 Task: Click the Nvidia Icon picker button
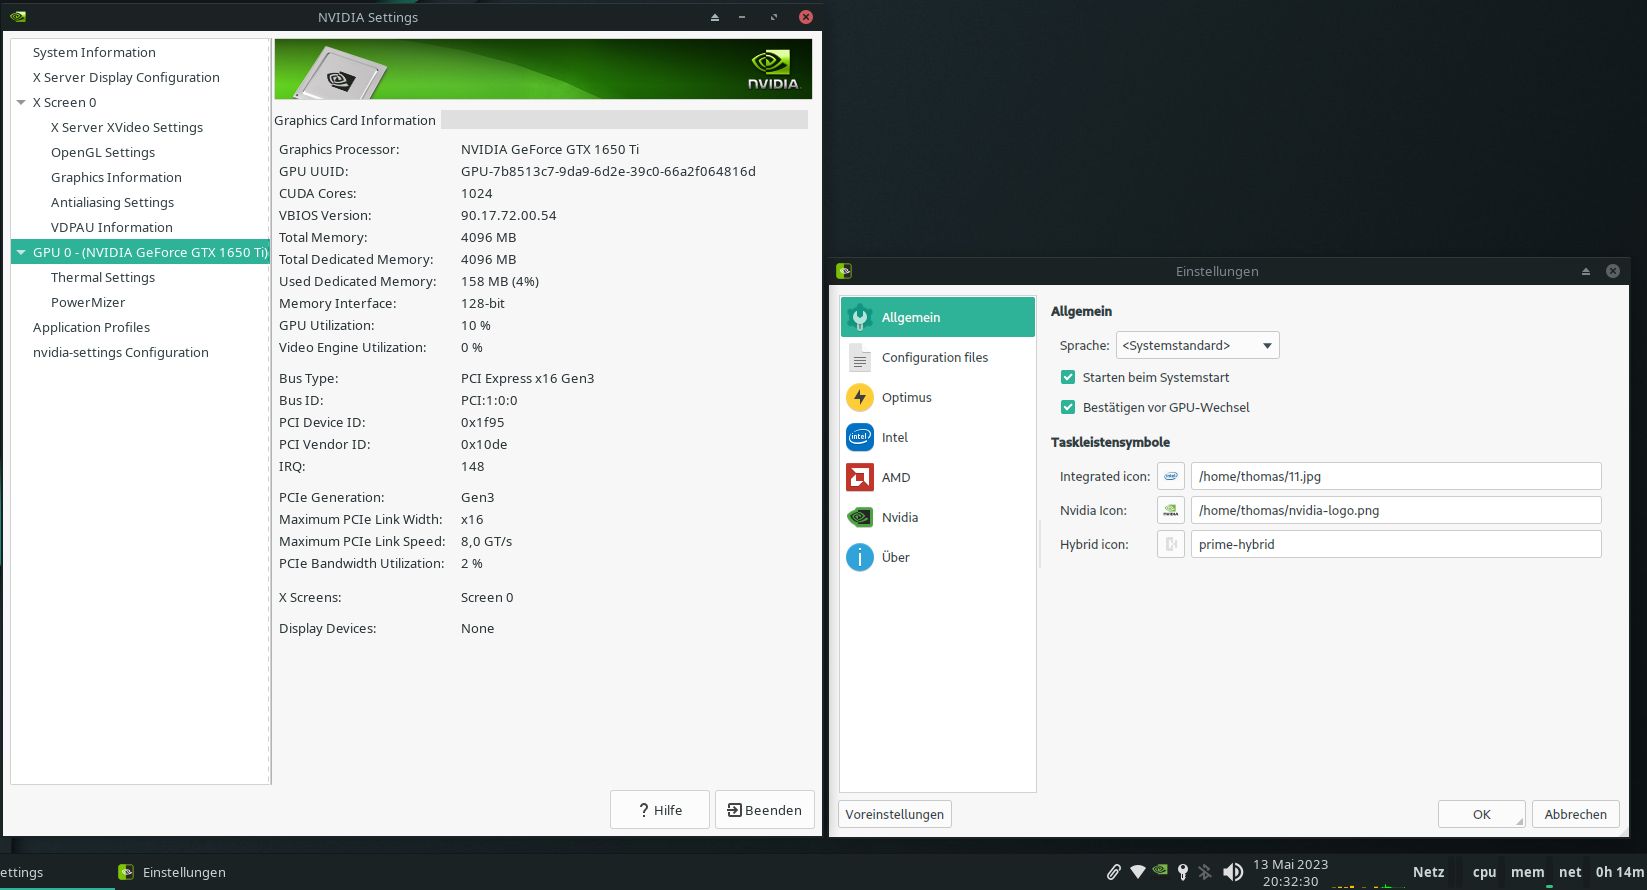[1170, 511]
